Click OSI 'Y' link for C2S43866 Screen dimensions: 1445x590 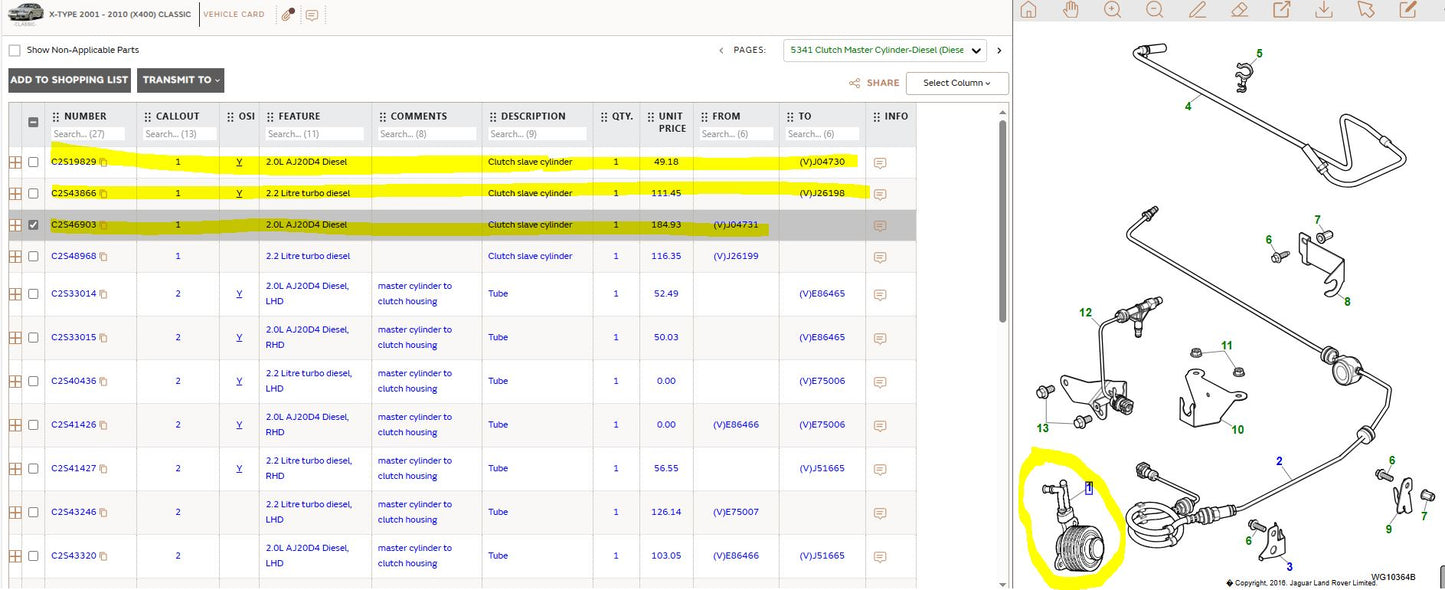pyautogui.click(x=239, y=193)
